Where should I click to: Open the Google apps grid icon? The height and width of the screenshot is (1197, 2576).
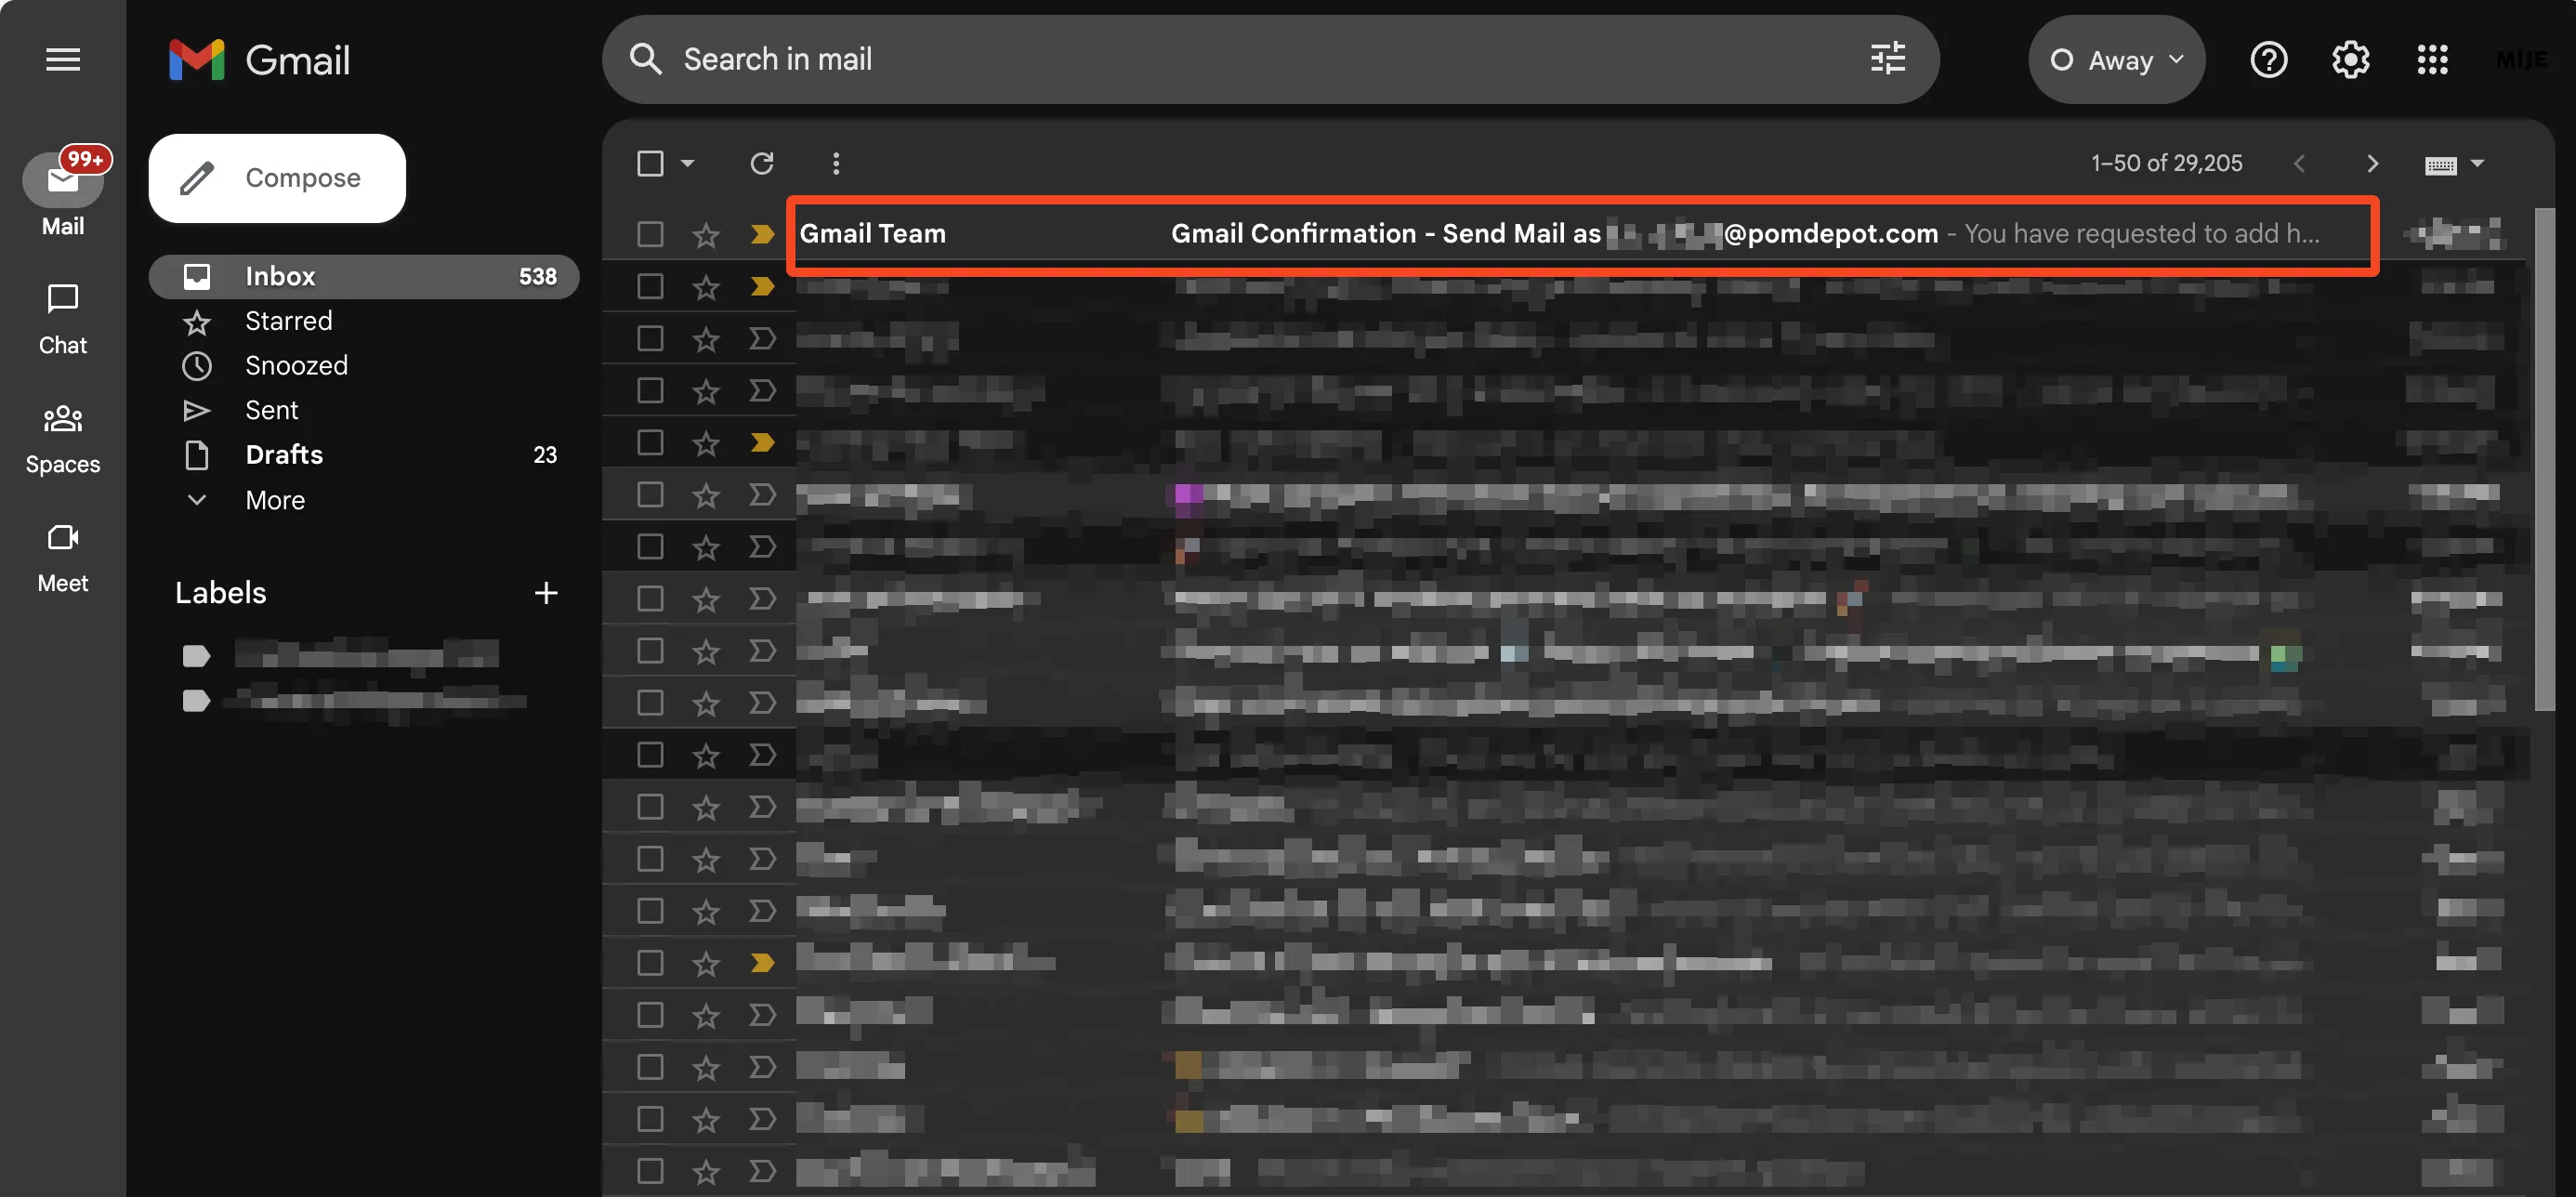tap(2432, 60)
